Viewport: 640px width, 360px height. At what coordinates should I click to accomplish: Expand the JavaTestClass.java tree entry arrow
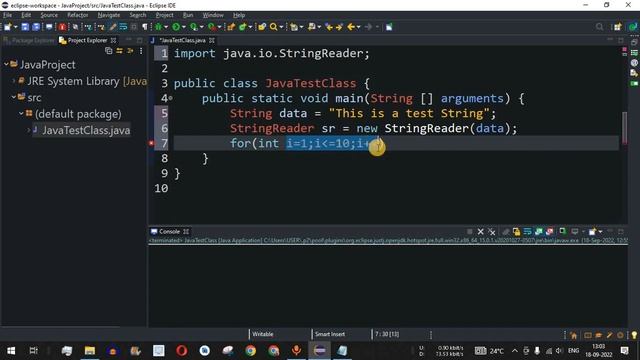(x=29, y=130)
